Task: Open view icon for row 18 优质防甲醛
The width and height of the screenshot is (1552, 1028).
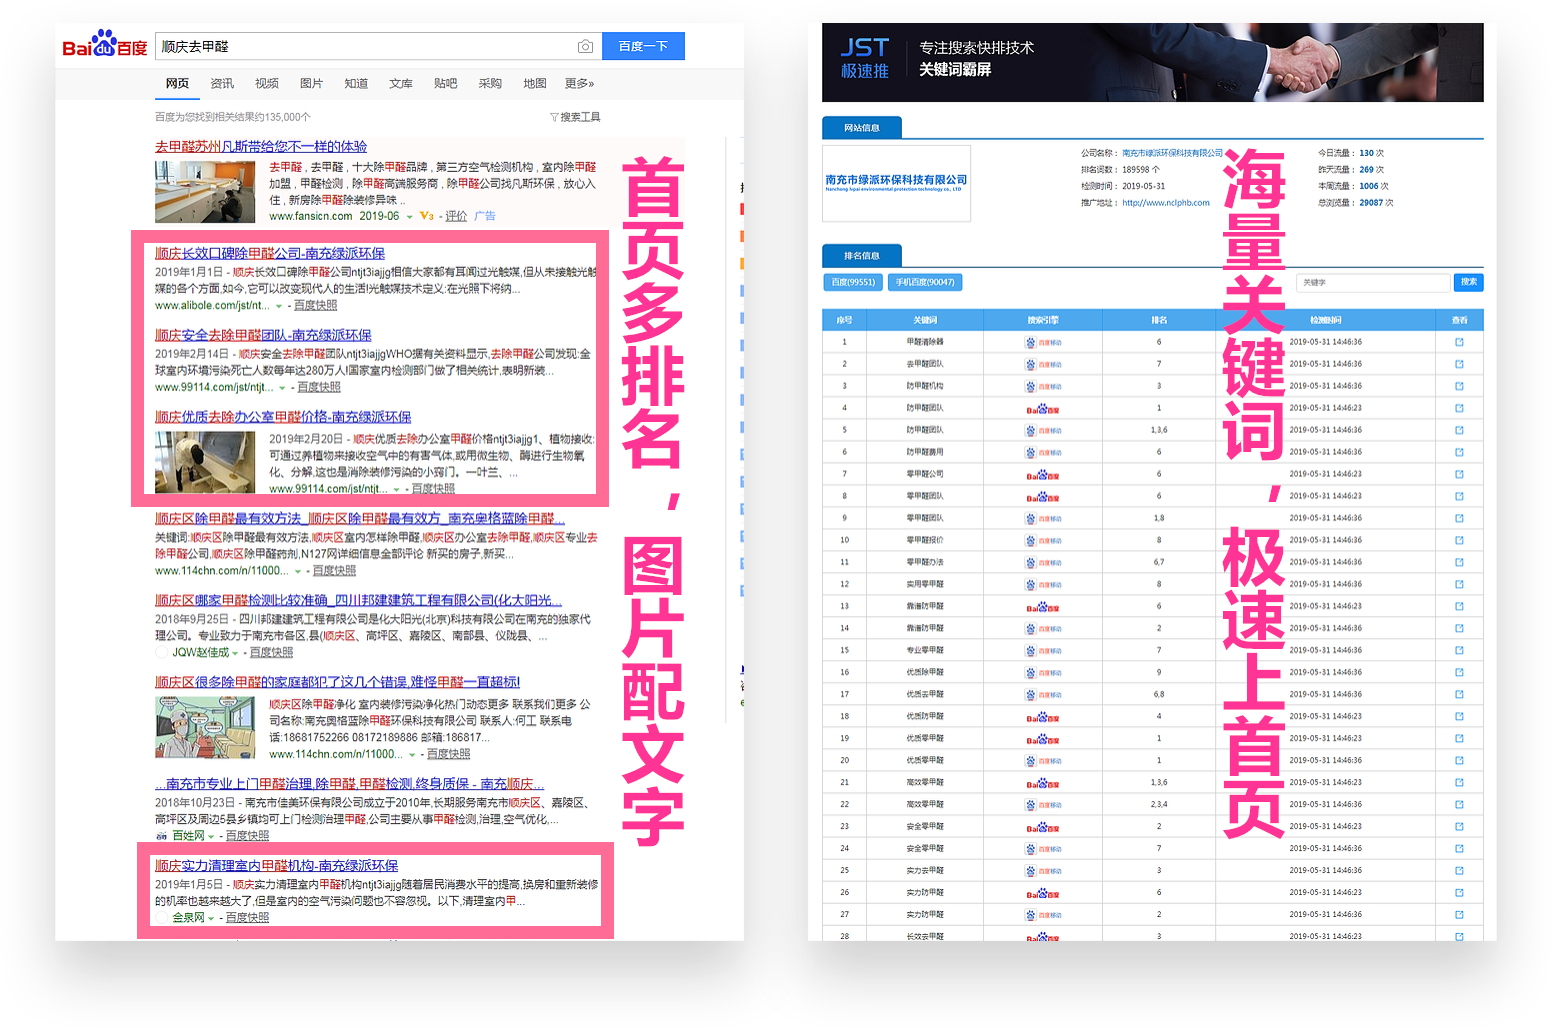Action: point(1459,716)
